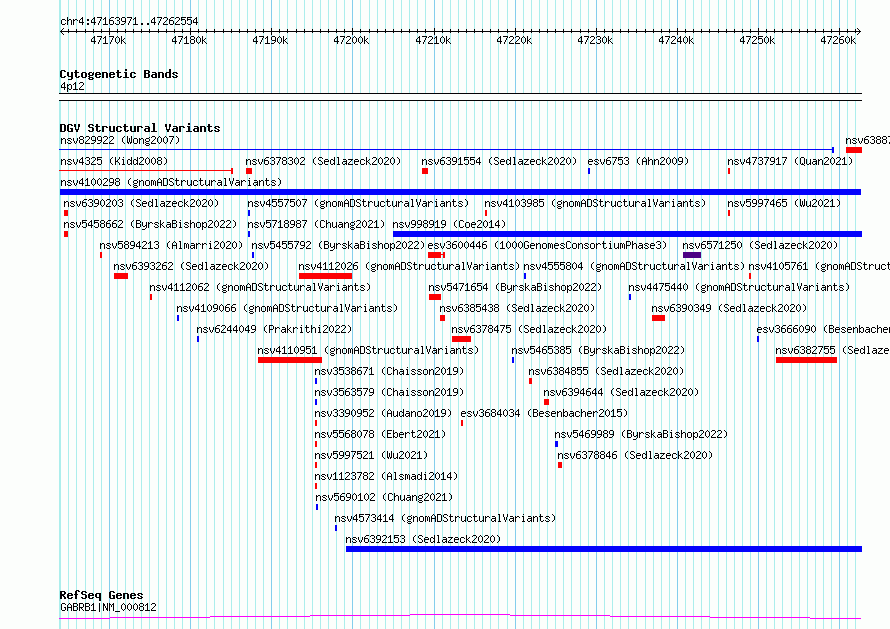This screenshot has height=629, width=890.
Task: Click nsv5894213 (Almarri2020) variant
Action: [171, 245]
